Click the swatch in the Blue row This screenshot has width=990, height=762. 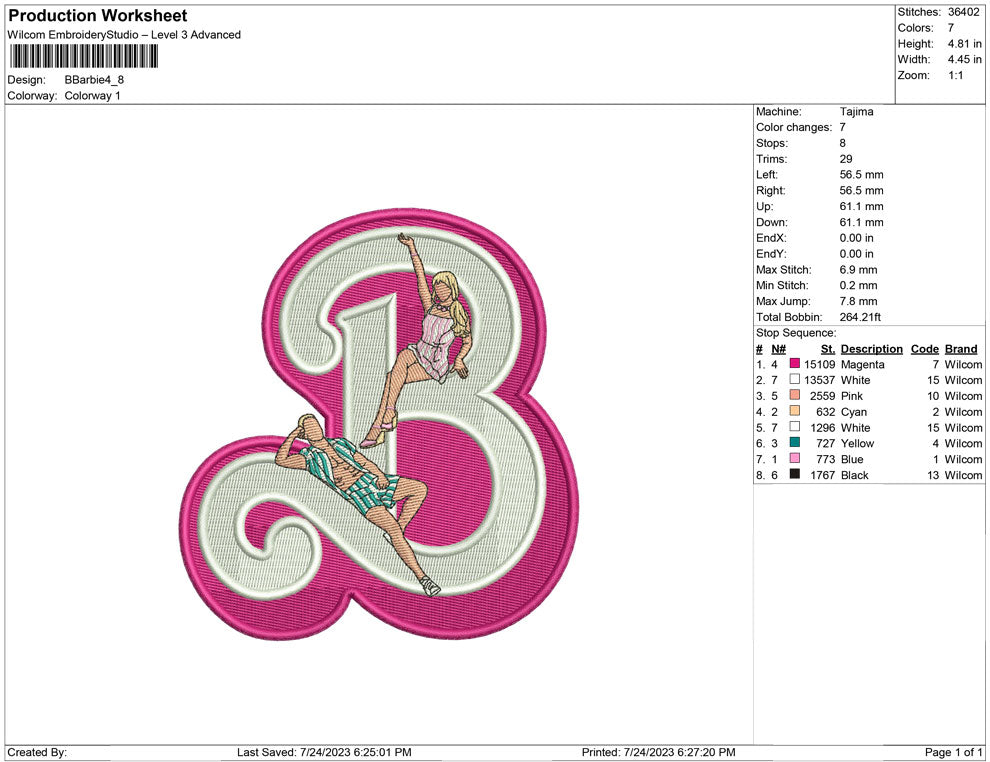pos(795,459)
